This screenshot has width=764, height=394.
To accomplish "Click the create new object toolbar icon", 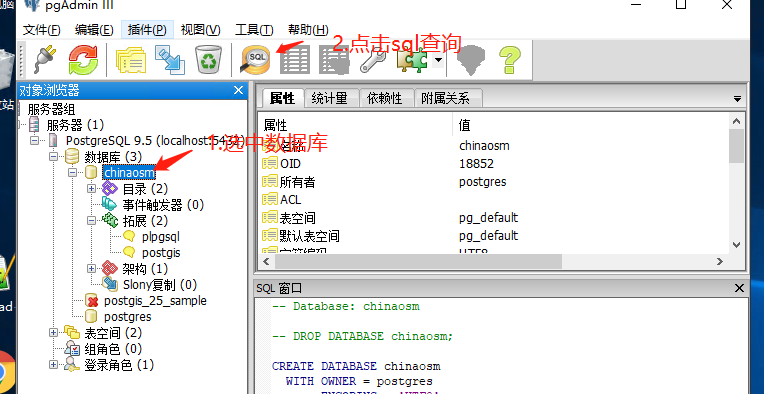I will click(170, 60).
